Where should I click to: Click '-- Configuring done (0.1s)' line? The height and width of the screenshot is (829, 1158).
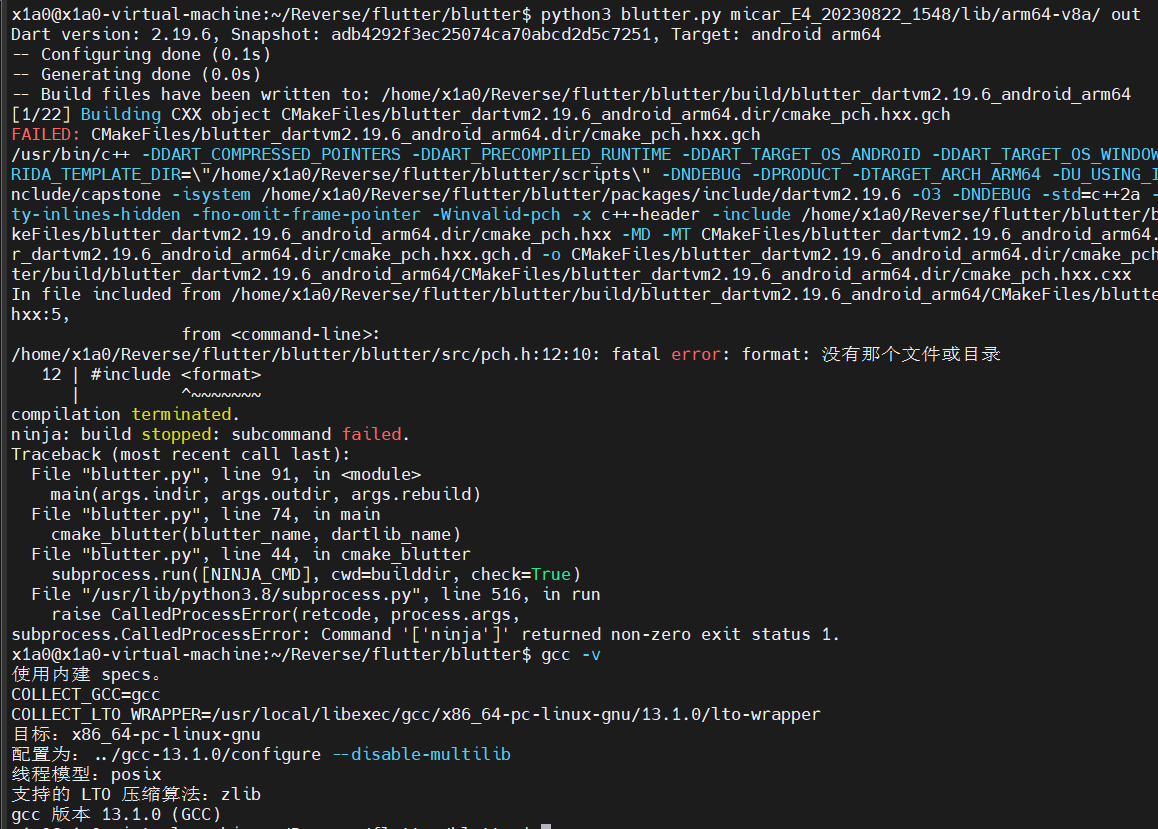(x=141, y=55)
